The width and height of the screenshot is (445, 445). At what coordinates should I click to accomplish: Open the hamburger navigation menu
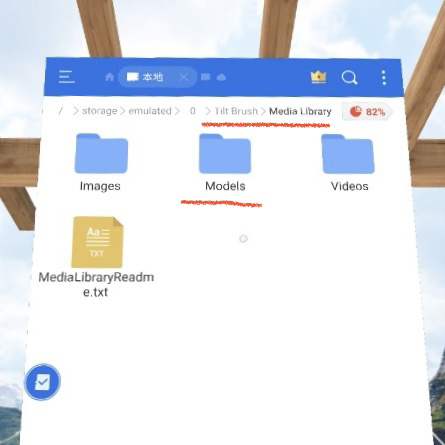click(x=67, y=77)
